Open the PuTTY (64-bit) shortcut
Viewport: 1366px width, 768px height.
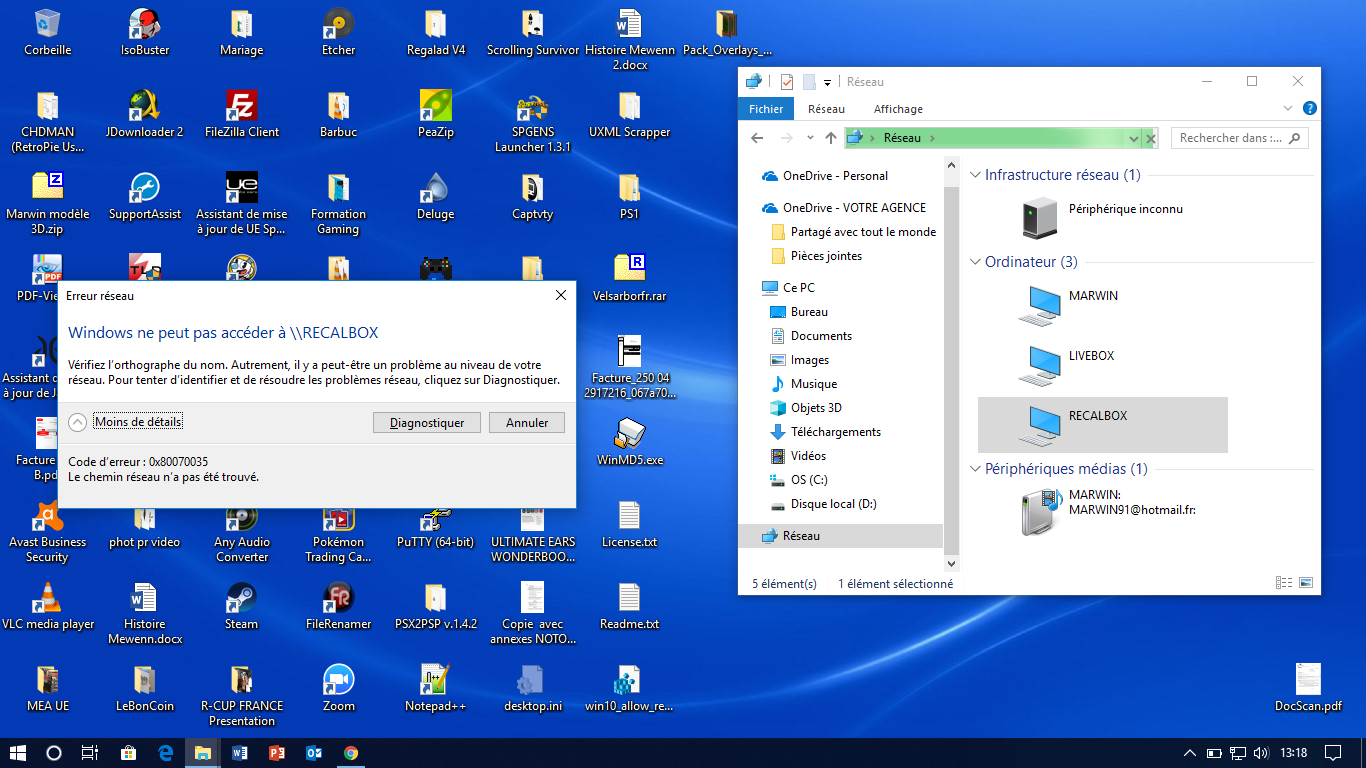point(436,524)
